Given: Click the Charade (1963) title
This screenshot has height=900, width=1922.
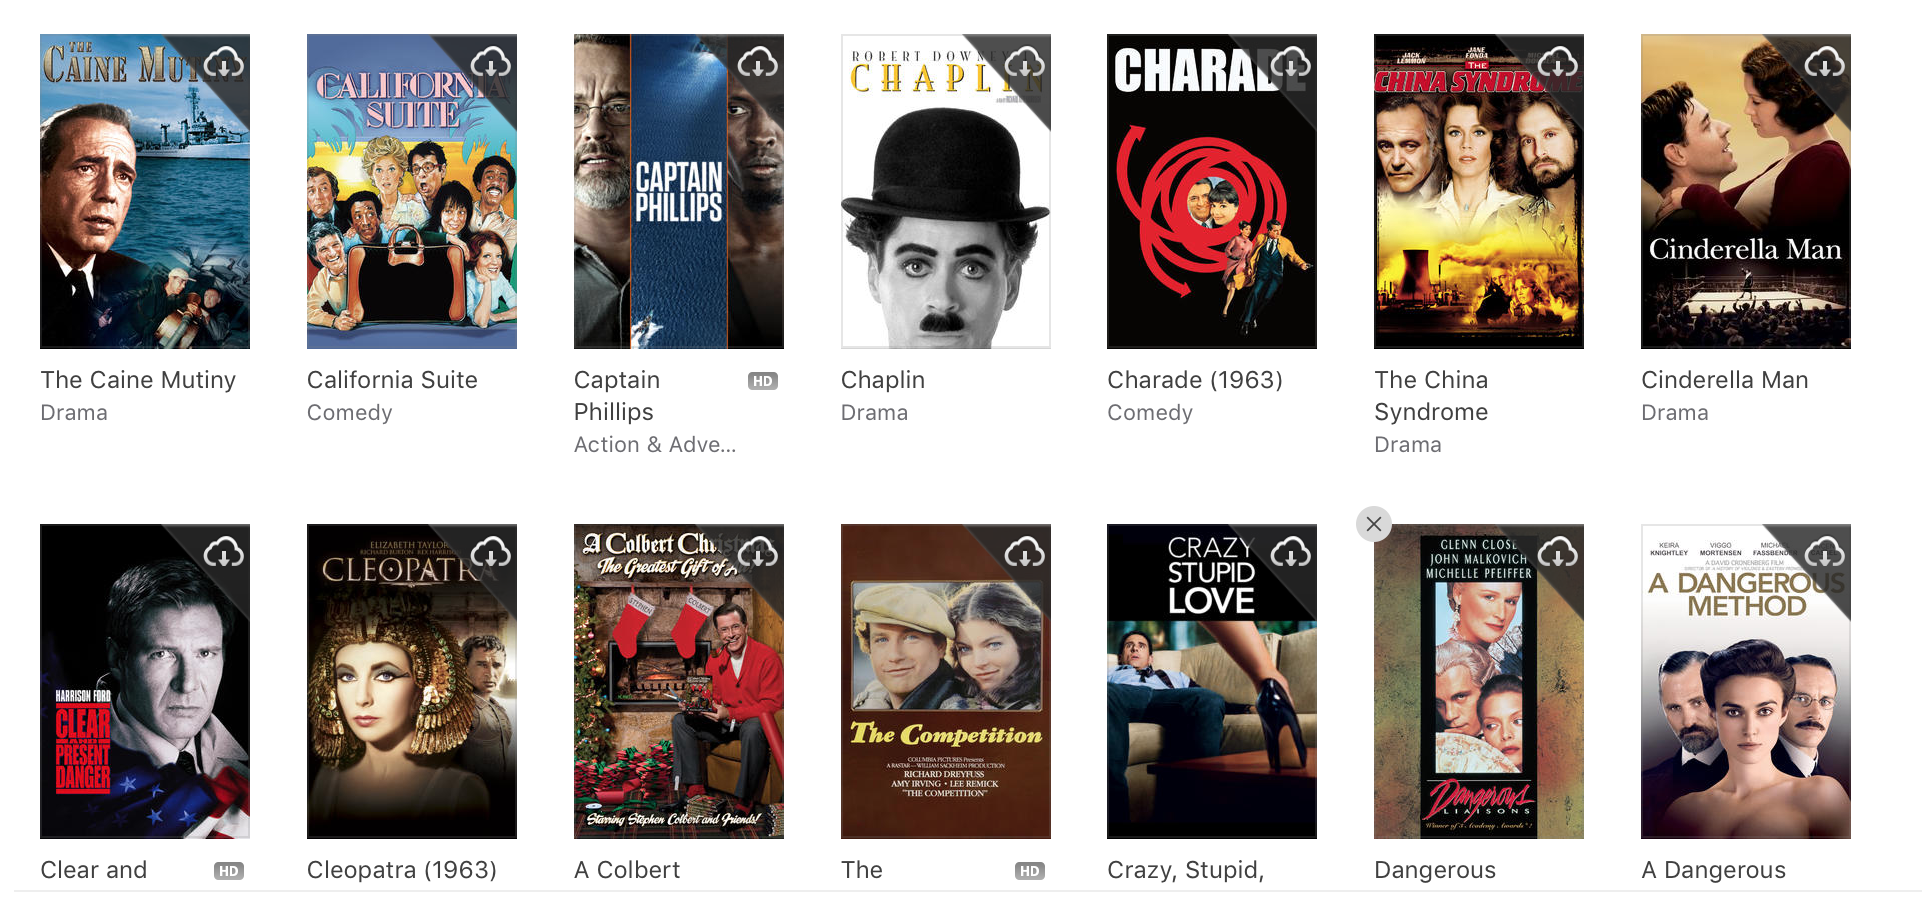Looking at the screenshot, I should point(1195,380).
